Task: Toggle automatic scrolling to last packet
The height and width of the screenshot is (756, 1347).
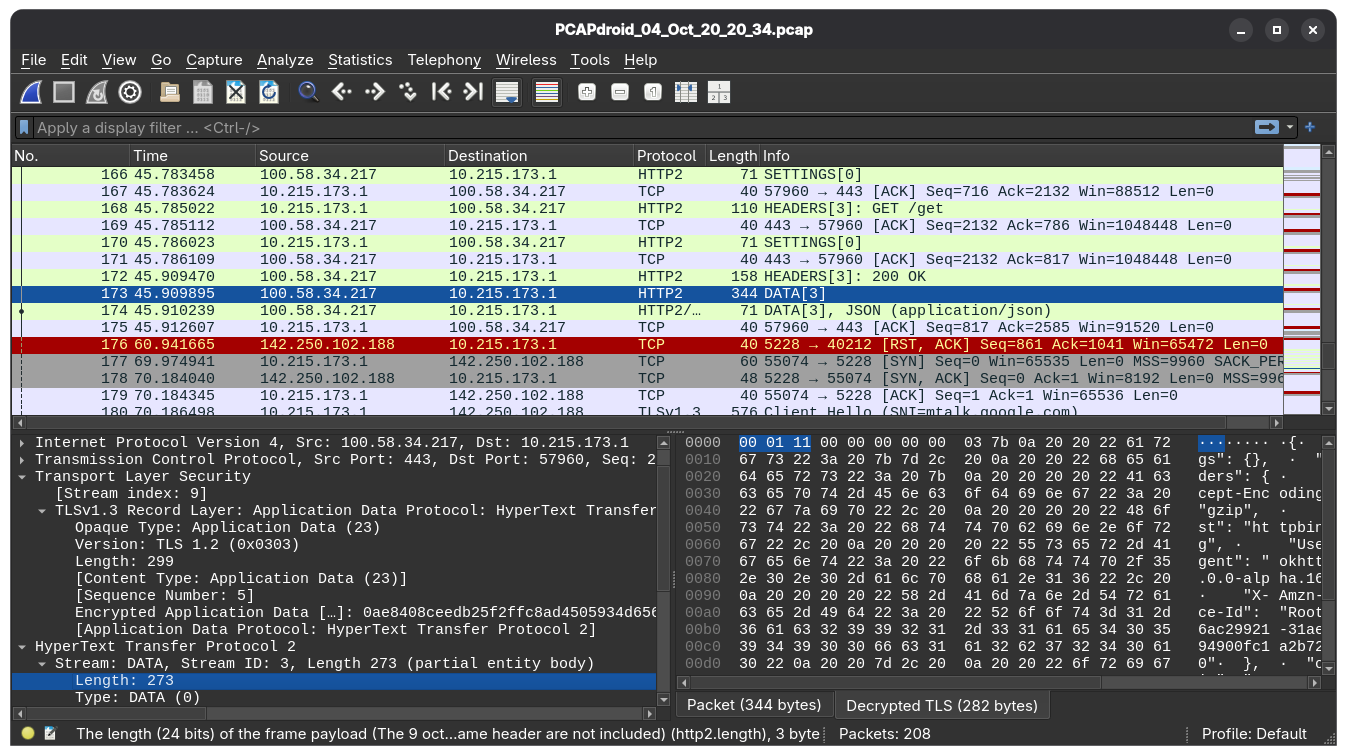Action: (x=507, y=92)
